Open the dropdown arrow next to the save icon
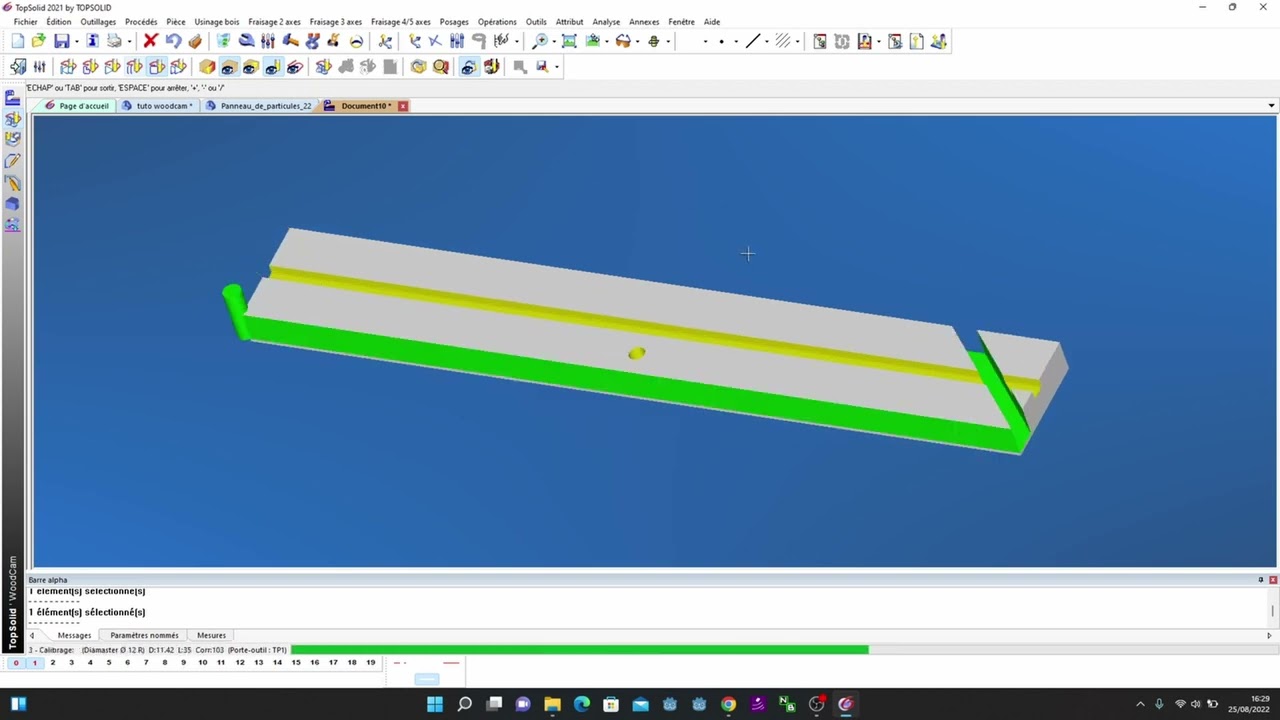This screenshot has width=1280, height=720. coord(76,42)
